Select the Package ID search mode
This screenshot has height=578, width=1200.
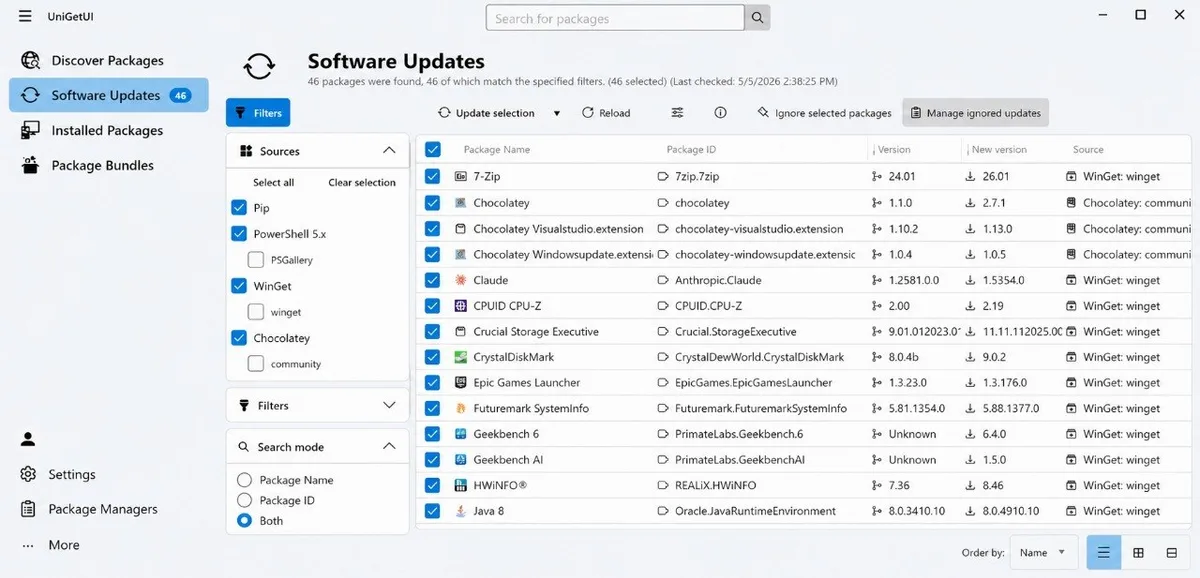tap(244, 500)
